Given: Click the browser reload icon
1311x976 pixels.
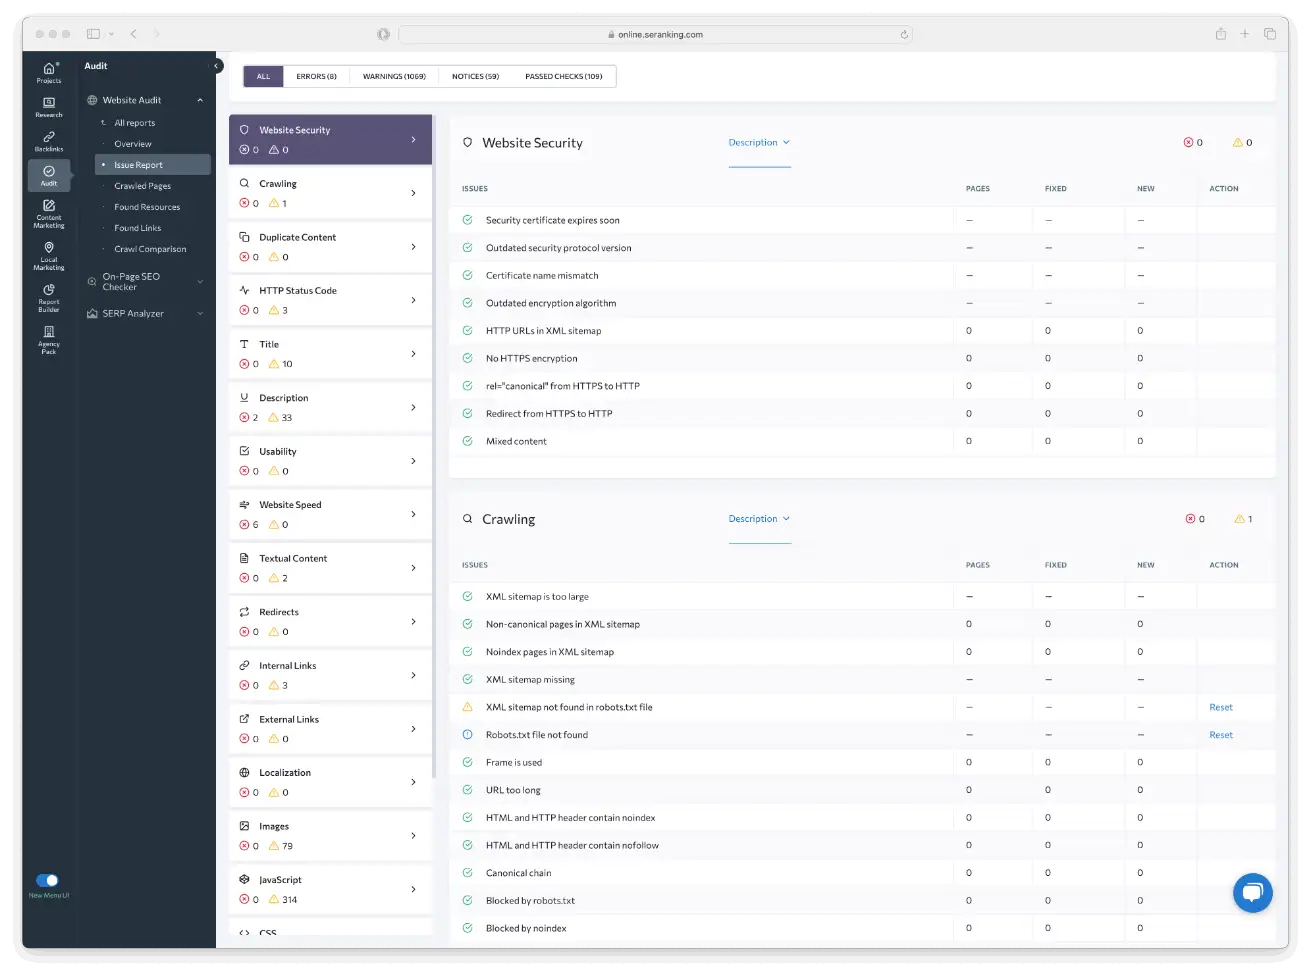Looking at the screenshot, I should [904, 34].
